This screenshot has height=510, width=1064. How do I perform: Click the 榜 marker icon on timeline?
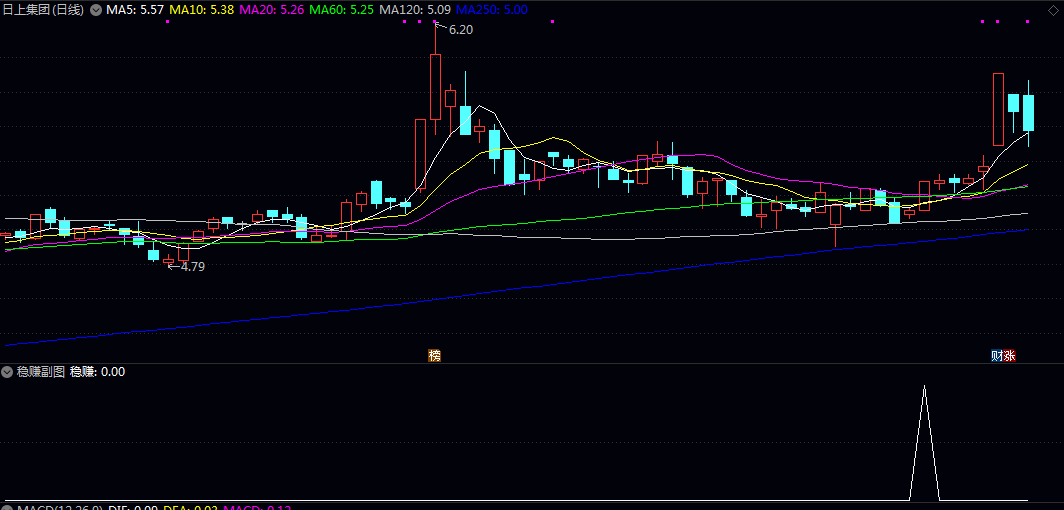tap(434, 355)
